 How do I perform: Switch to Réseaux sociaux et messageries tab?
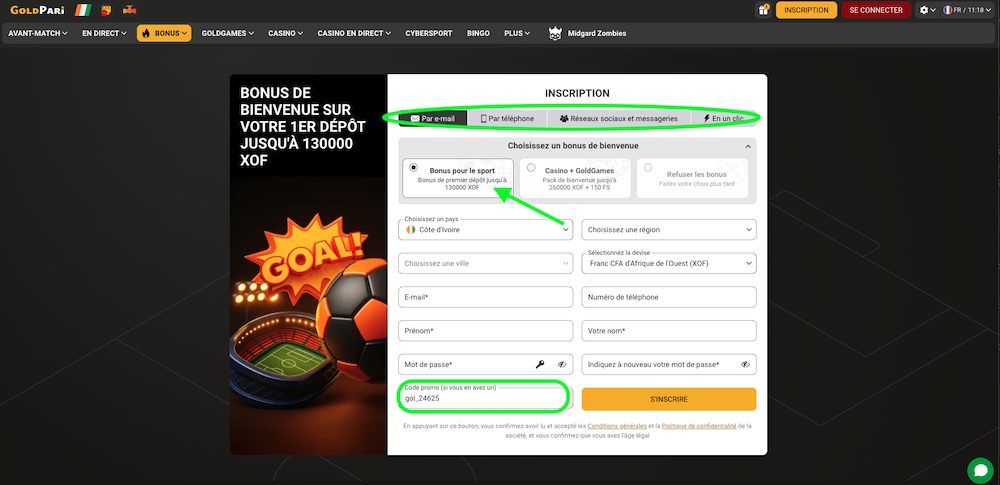(619, 119)
